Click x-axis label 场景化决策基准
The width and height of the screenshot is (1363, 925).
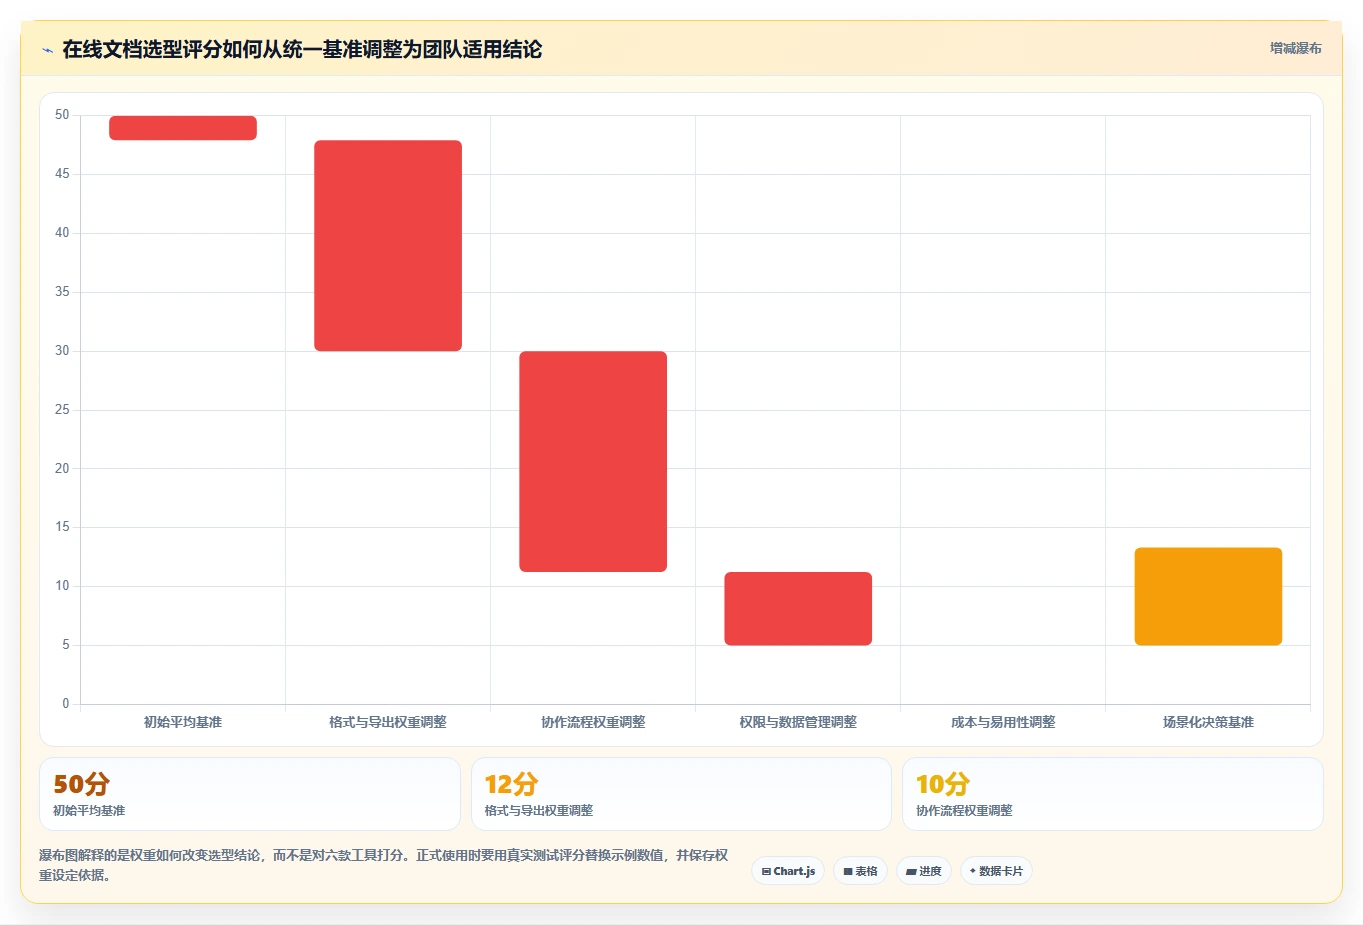pos(1208,722)
